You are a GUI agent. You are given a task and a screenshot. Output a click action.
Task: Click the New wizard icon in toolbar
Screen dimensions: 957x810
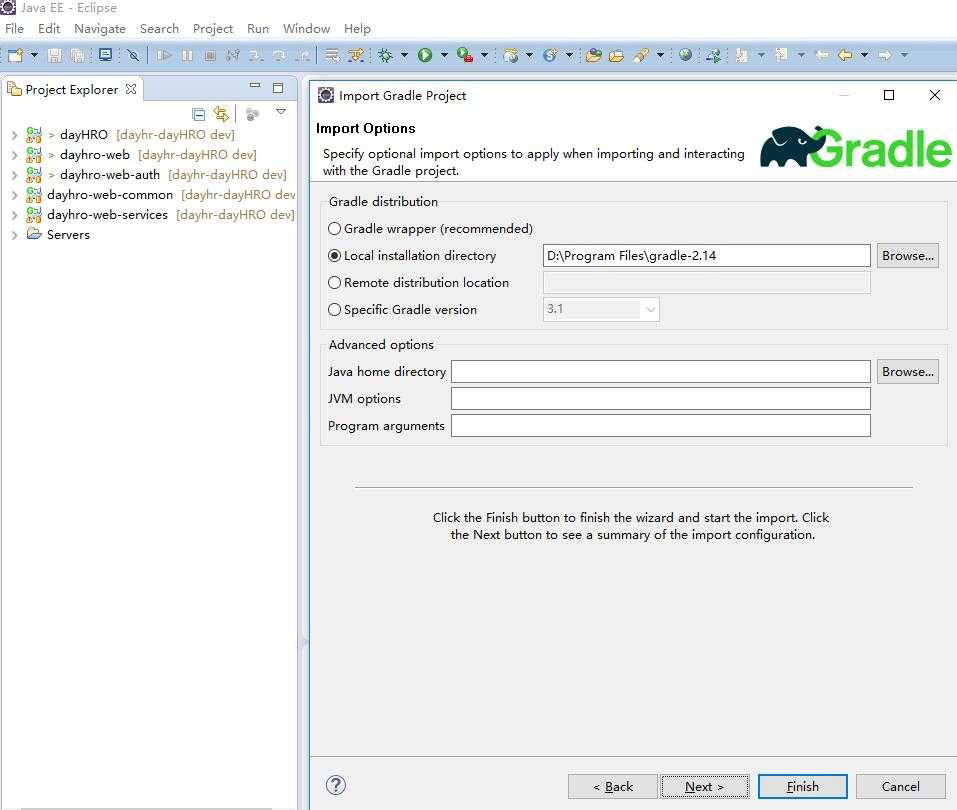(16, 56)
